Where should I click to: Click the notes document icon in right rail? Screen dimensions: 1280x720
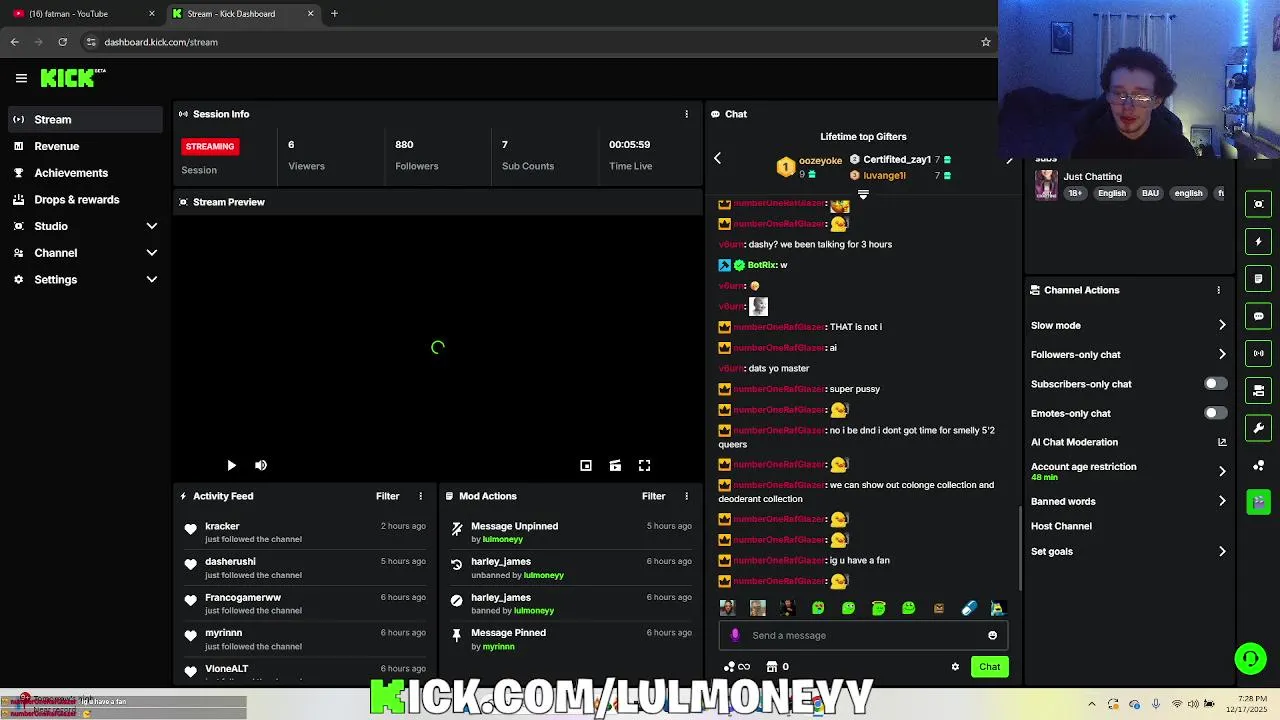point(1259,278)
